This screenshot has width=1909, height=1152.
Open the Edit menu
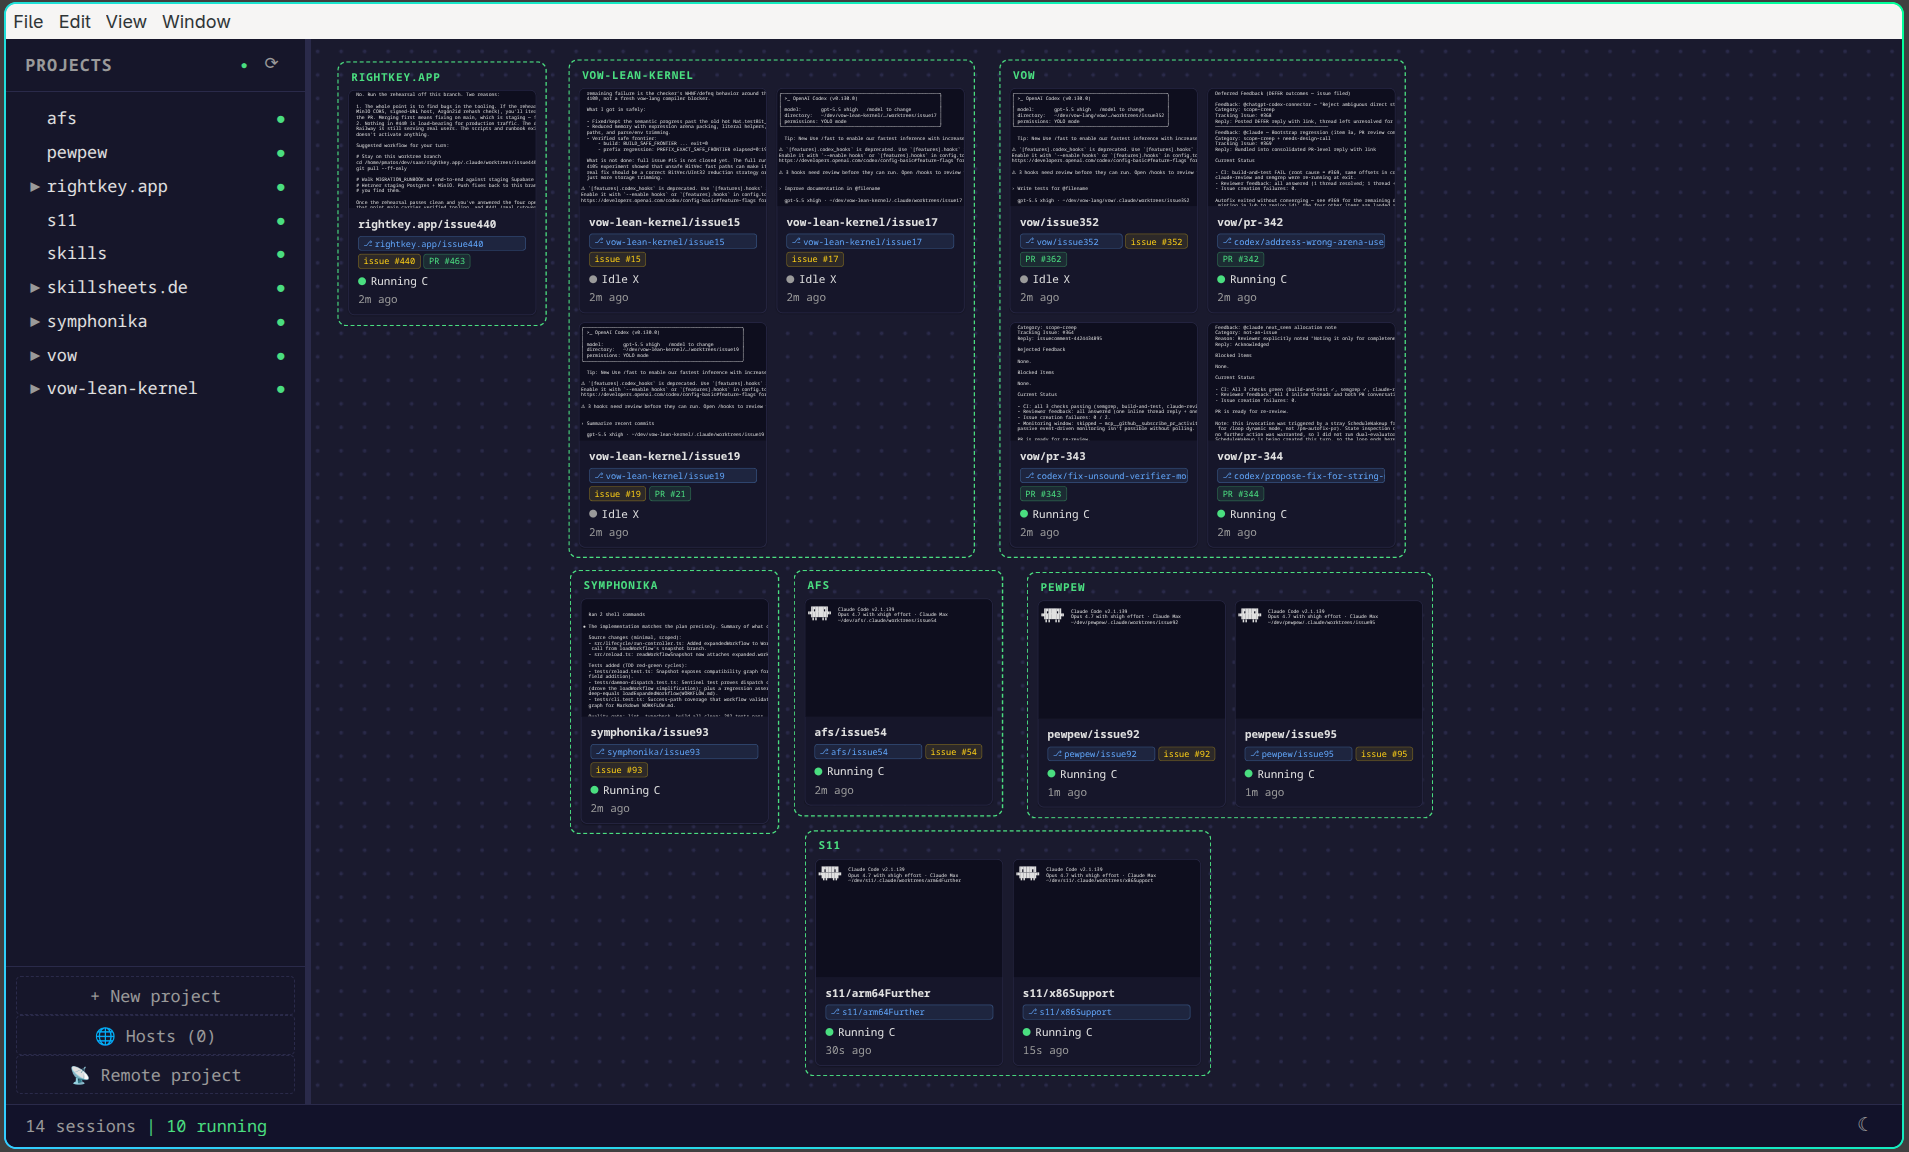point(74,21)
